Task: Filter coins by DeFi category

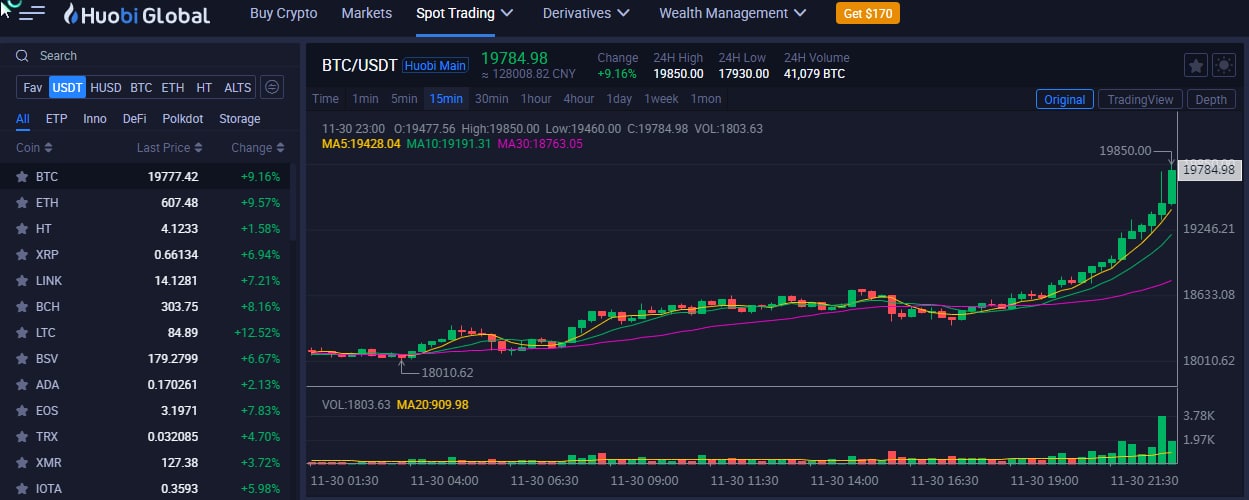Action: click(135, 119)
